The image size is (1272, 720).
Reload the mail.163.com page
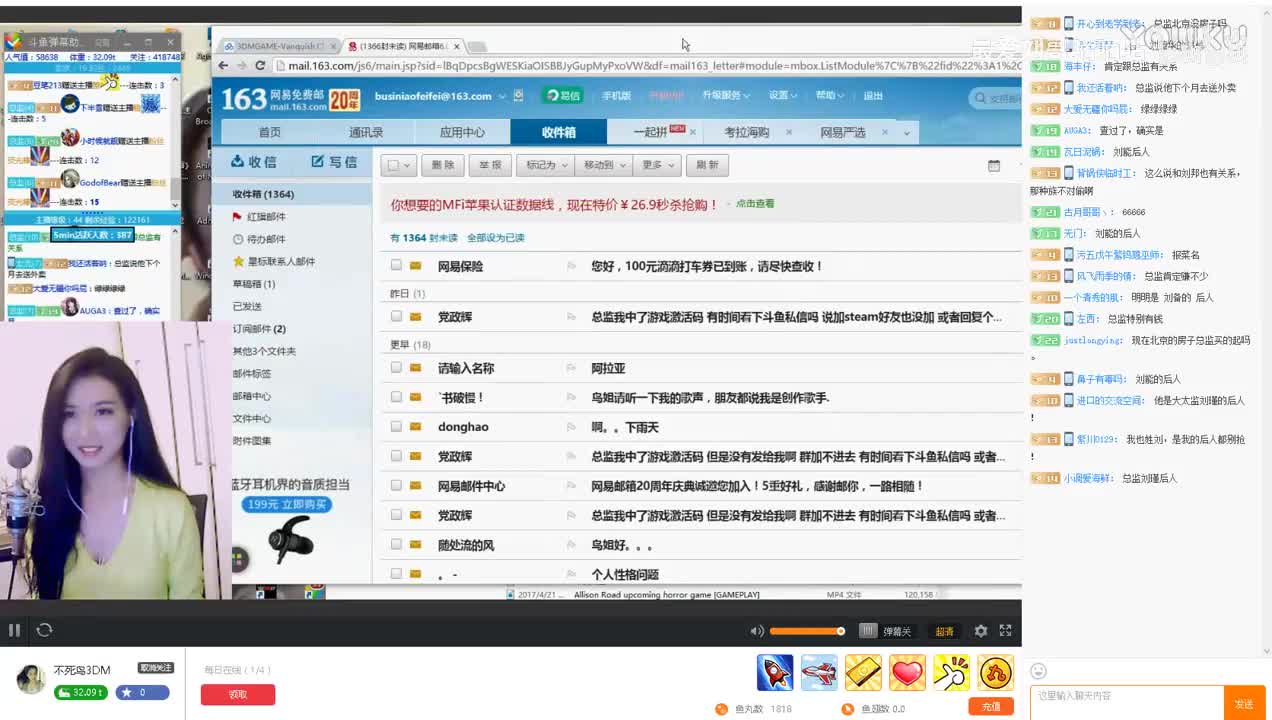260,66
